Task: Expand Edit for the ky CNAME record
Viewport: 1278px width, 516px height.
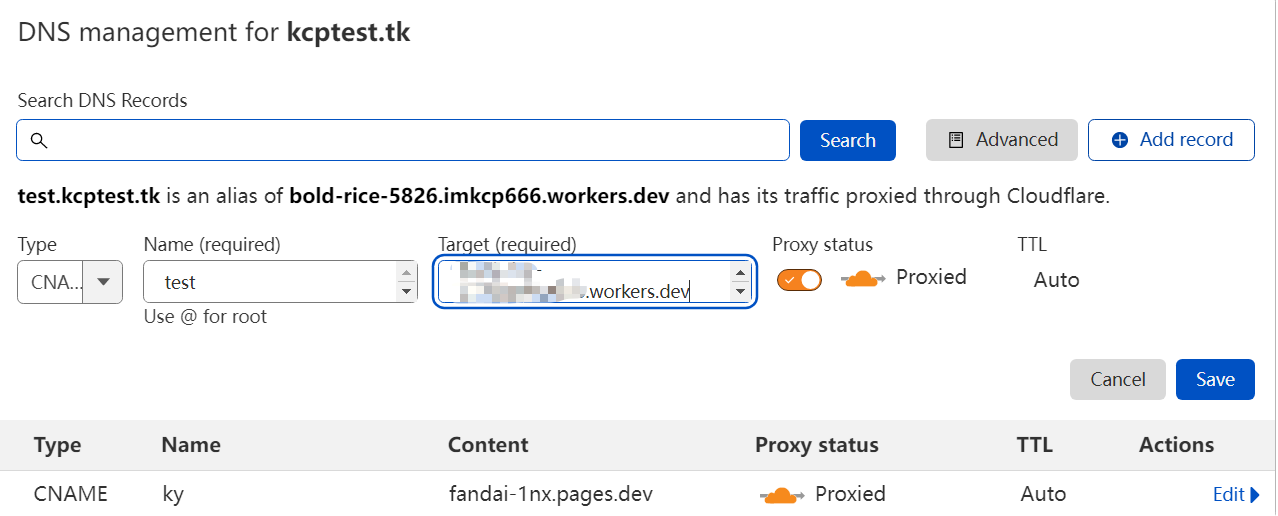Action: pos(1235,494)
